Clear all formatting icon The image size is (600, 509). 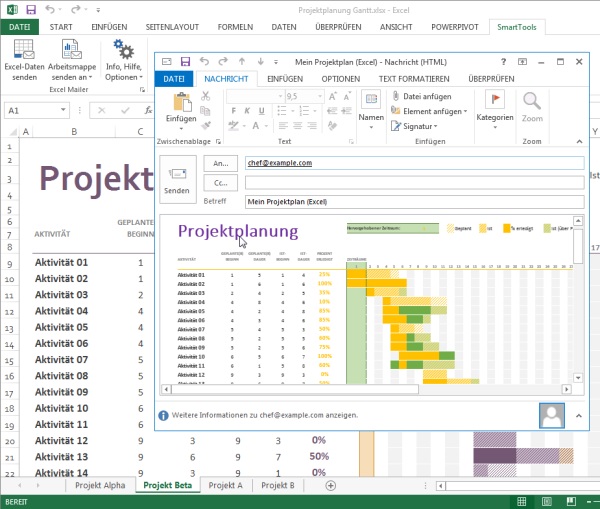[x=332, y=126]
